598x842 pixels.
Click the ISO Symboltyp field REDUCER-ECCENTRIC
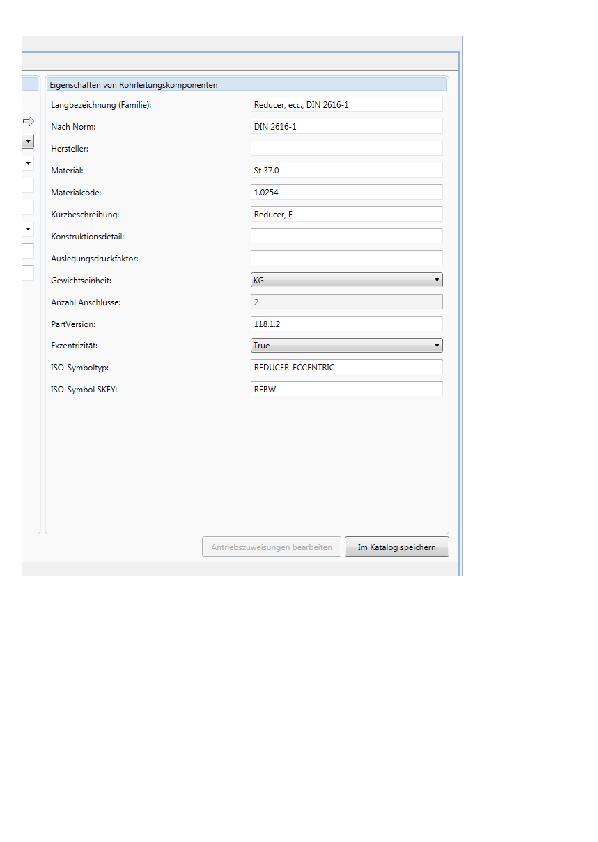[346, 367]
